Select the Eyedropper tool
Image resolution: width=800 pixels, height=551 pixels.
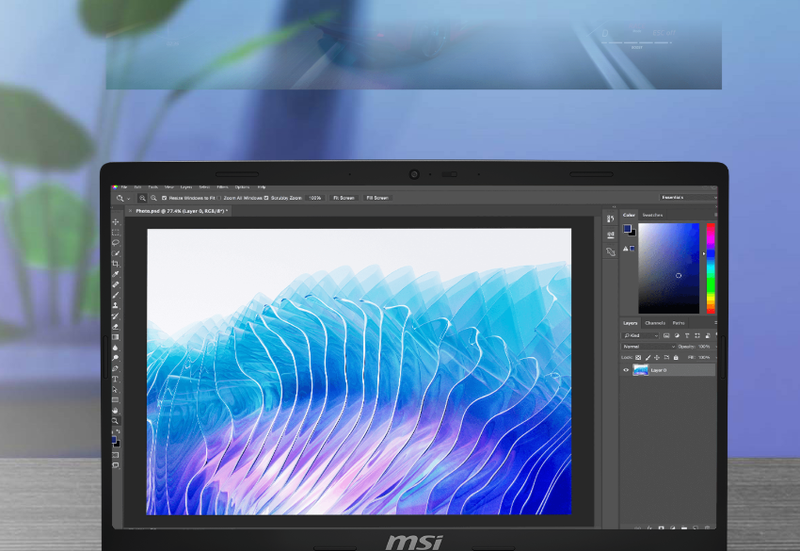(116, 274)
